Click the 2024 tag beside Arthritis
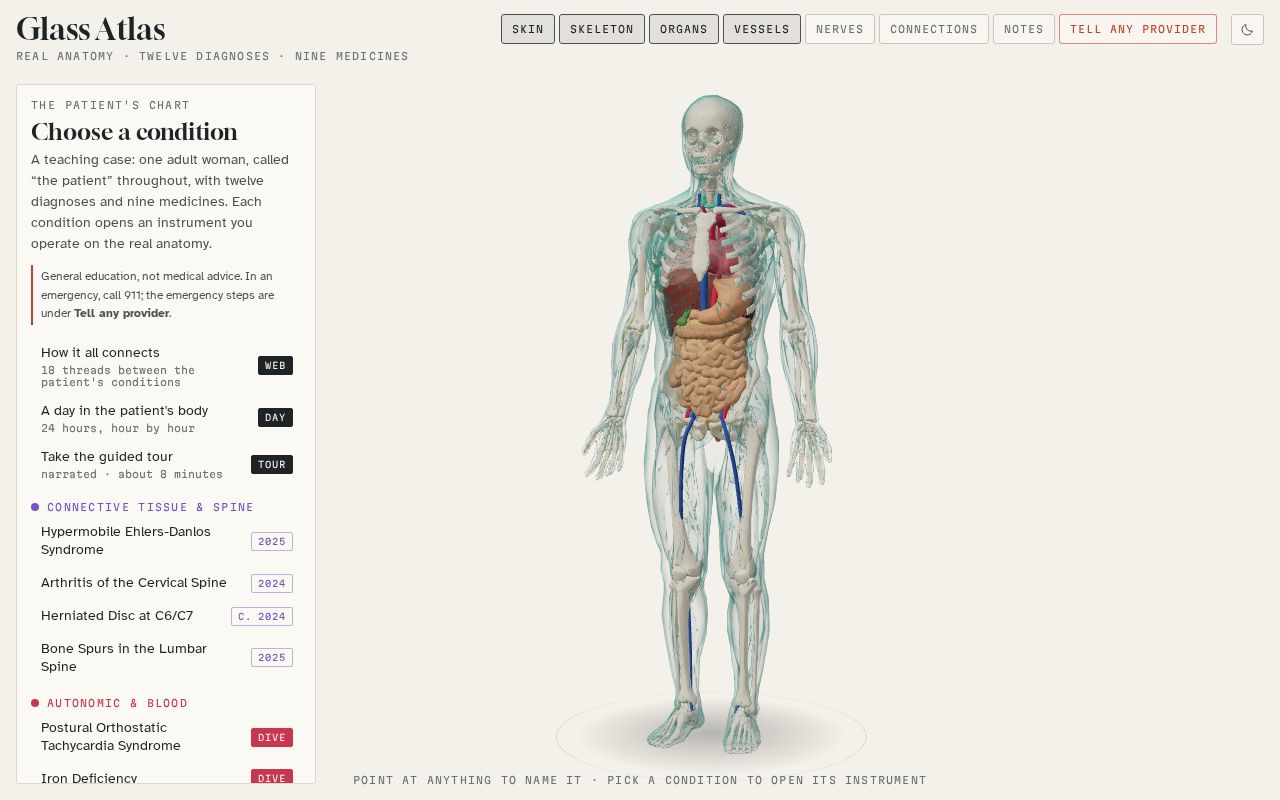The image size is (1280, 800). pos(272,583)
